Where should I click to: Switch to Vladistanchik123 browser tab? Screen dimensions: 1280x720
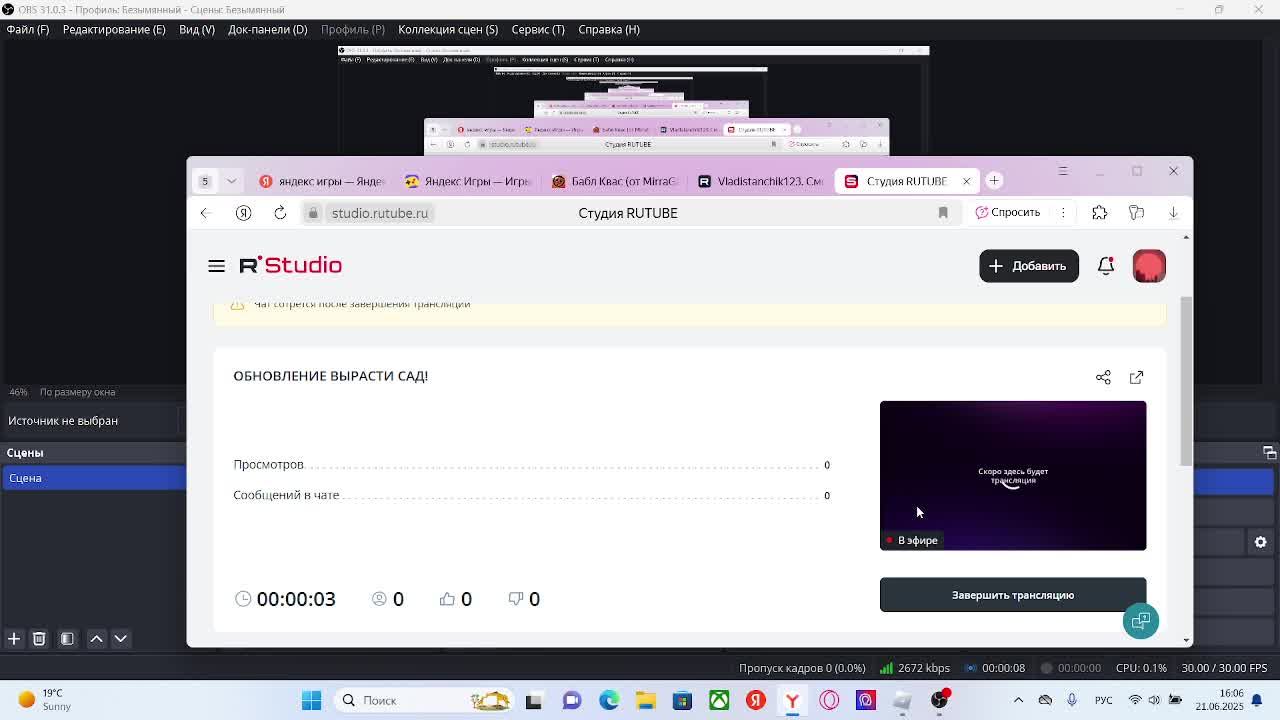point(760,181)
